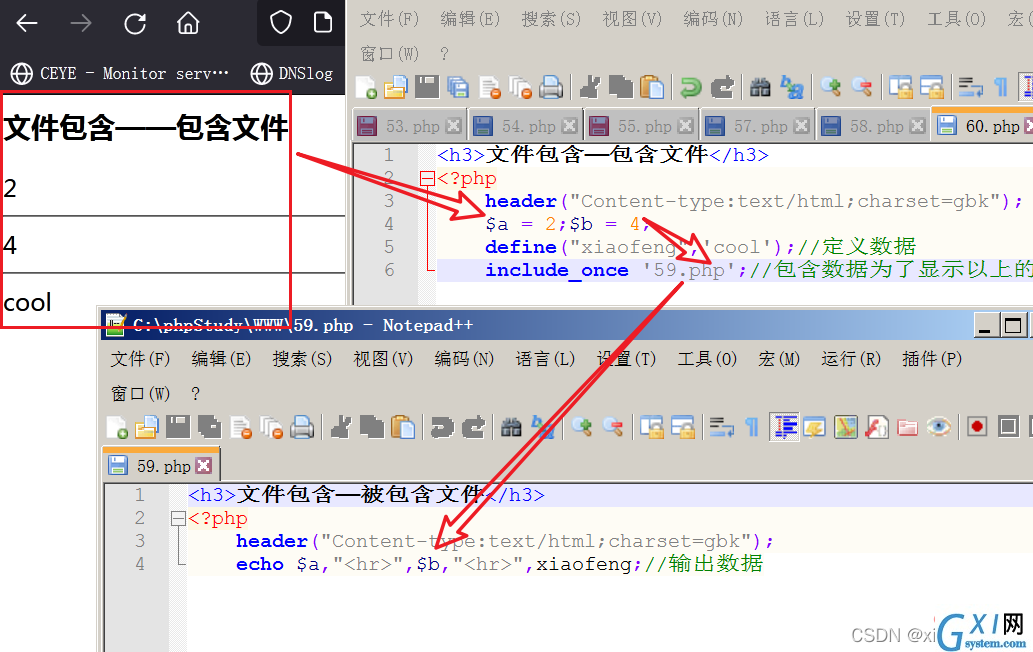Click browser shield tracking protection icon
Image resolution: width=1033 pixels, height=652 pixels.
coord(281,22)
